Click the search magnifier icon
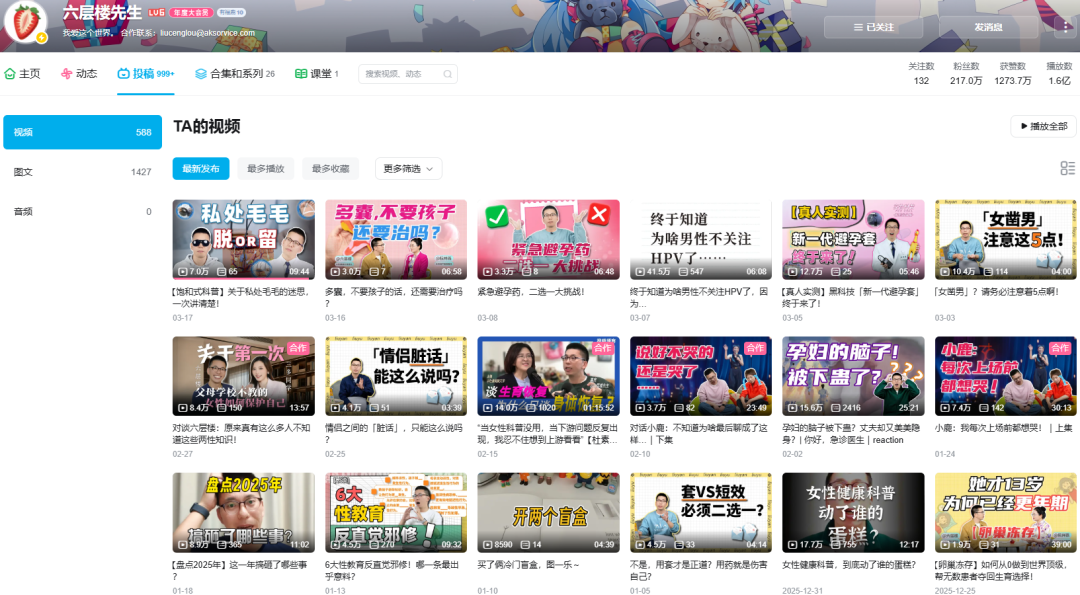This screenshot has height=595, width=1080. click(447, 74)
